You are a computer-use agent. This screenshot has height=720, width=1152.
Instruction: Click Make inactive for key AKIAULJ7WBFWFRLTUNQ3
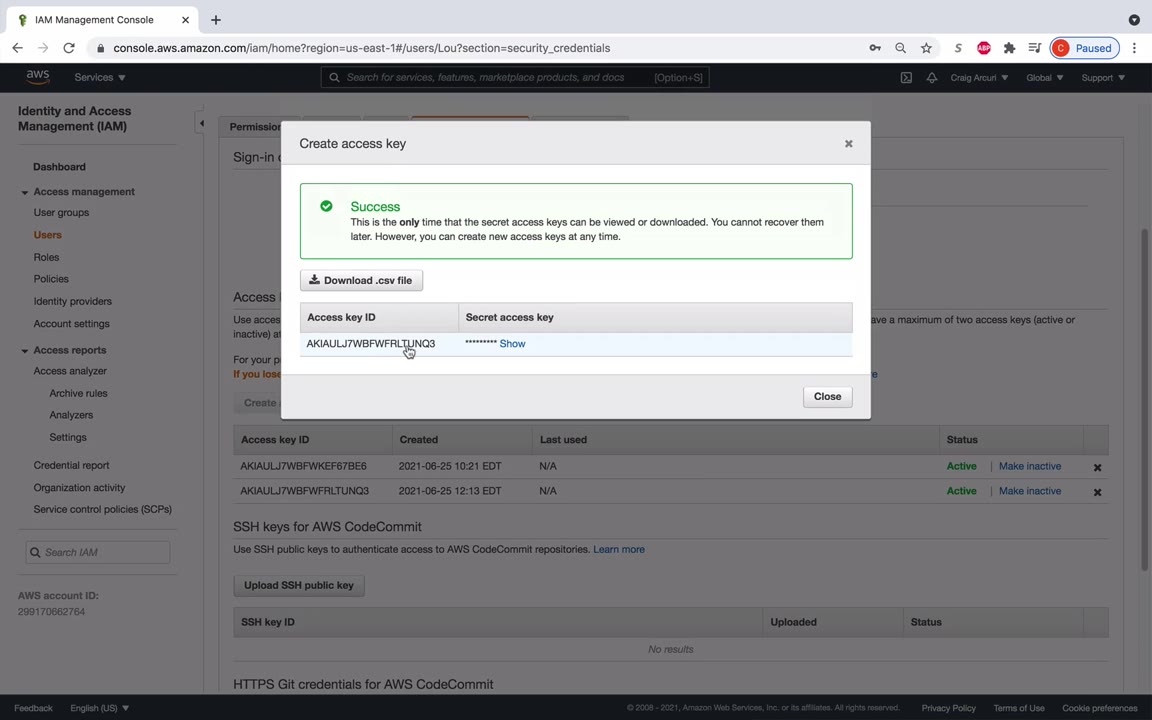point(1029,491)
